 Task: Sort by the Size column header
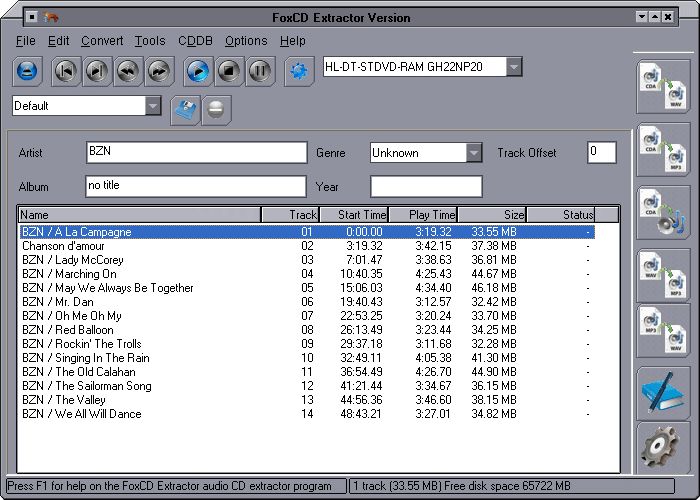(x=492, y=215)
